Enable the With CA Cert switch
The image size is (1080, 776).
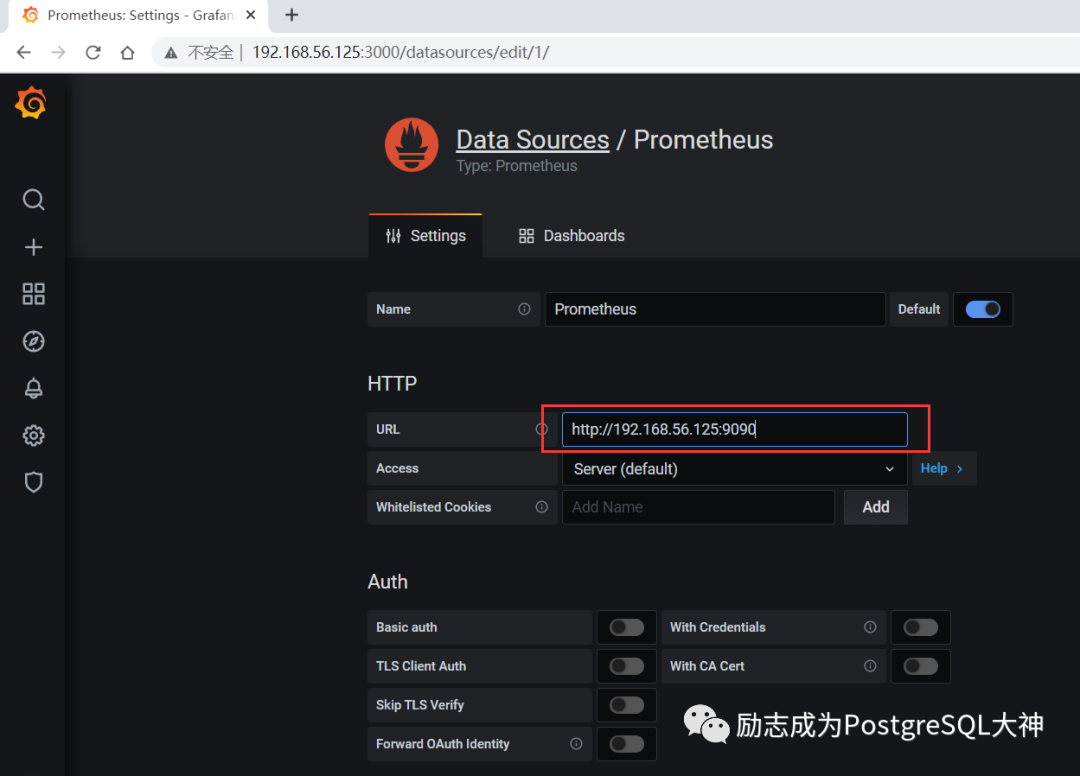(x=921, y=666)
